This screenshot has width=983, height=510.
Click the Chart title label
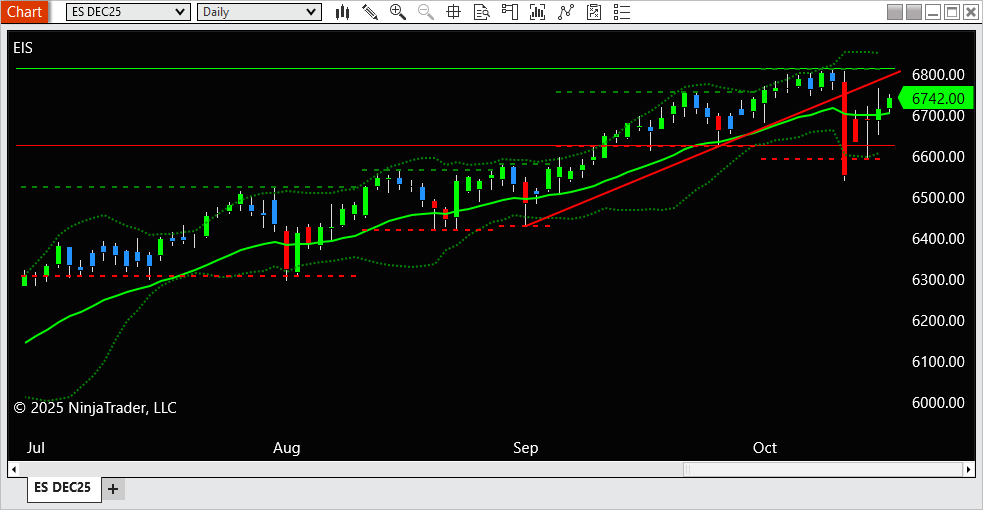pyautogui.click(x=24, y=12)
